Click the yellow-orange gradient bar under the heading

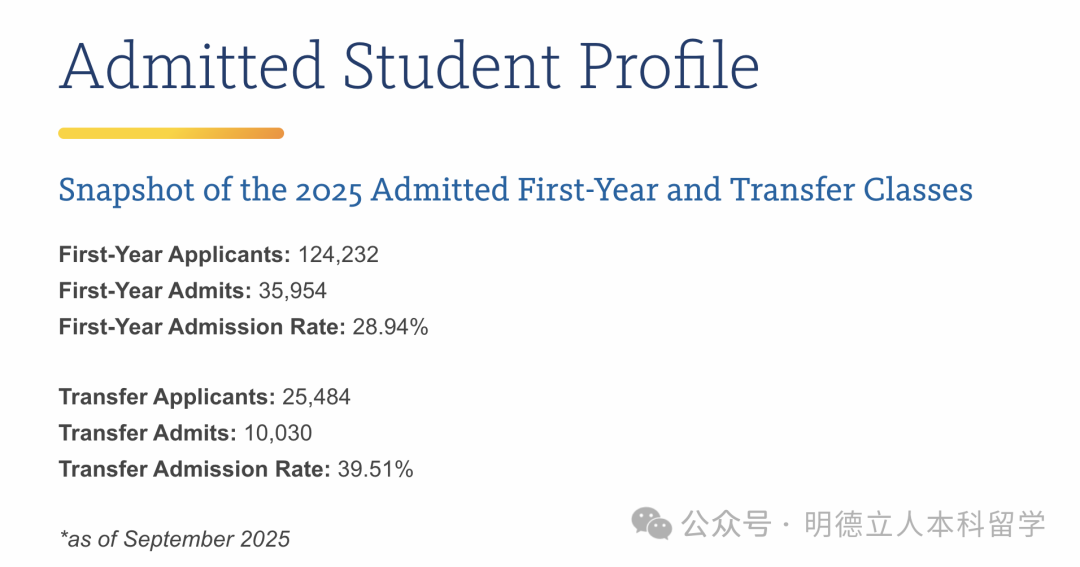pos(171,133)
